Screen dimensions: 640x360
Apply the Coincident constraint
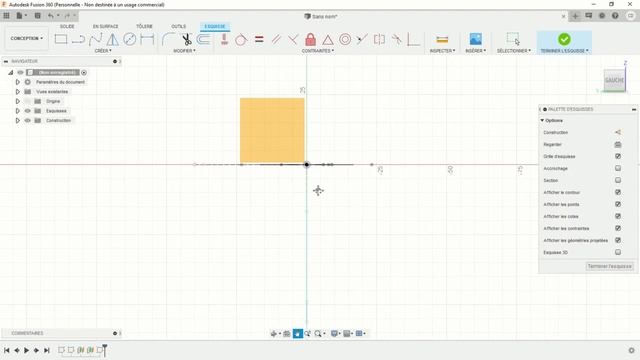(413, 39)
